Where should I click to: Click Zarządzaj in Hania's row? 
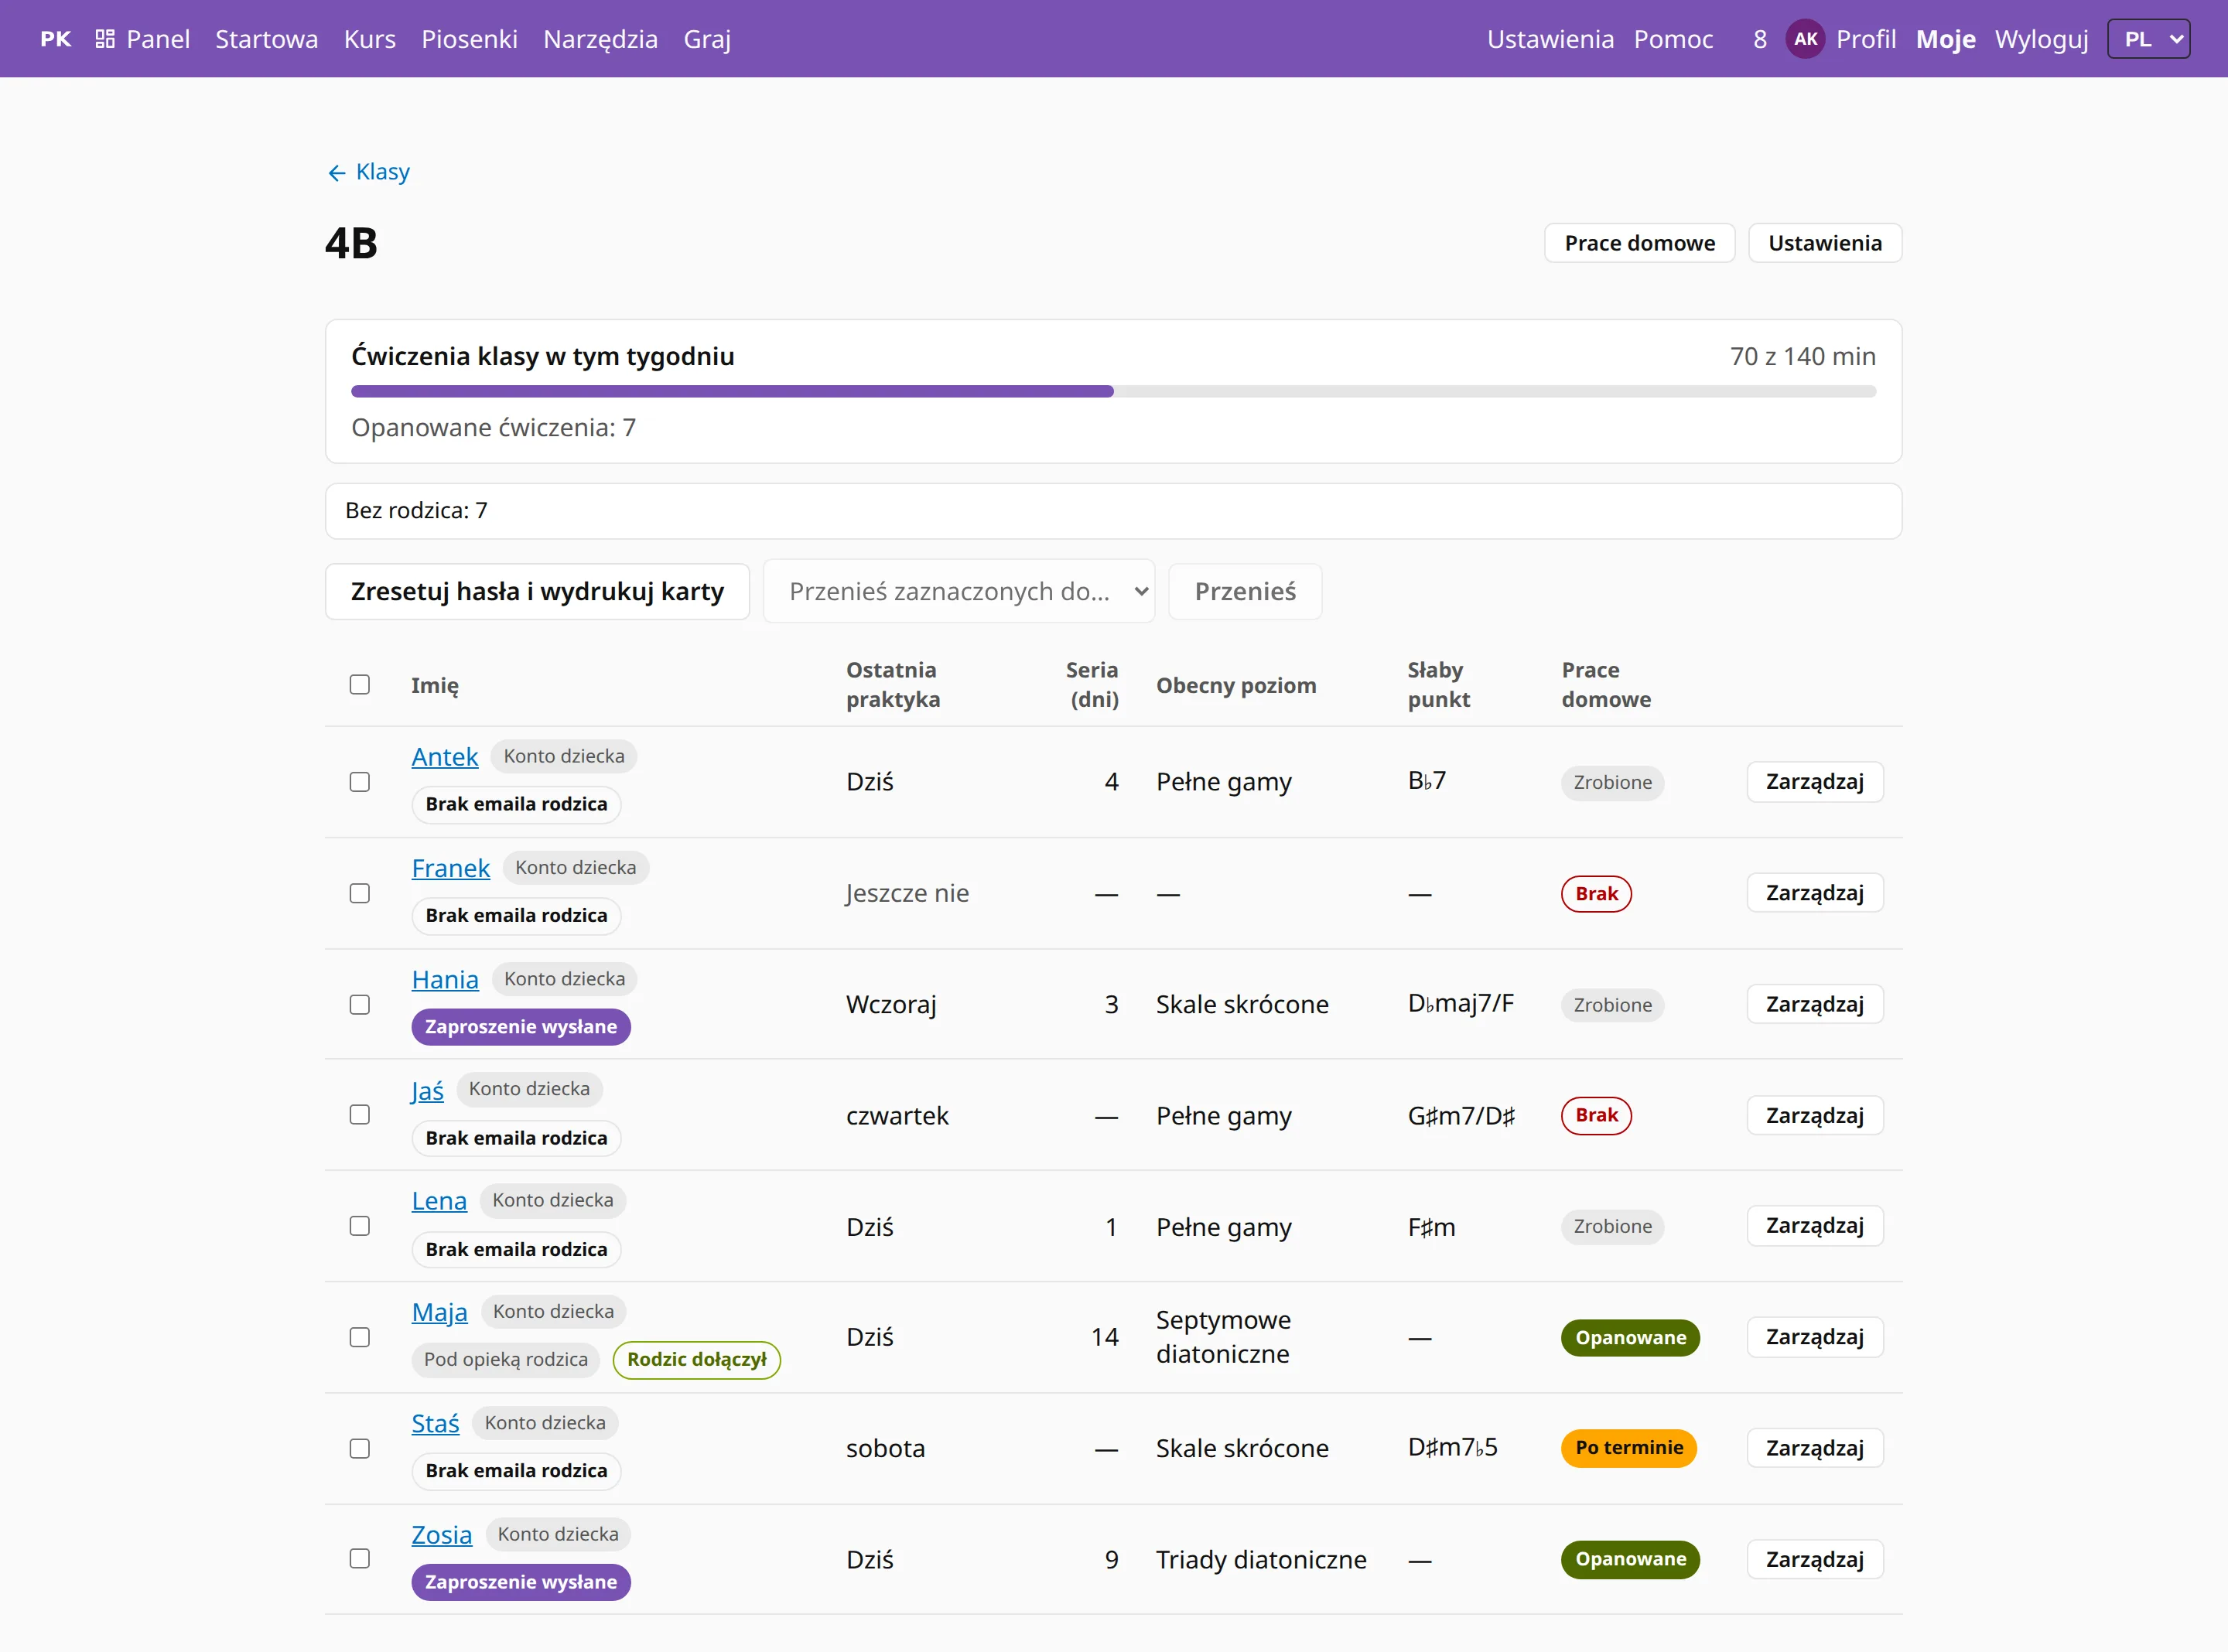point(1814,1004)
